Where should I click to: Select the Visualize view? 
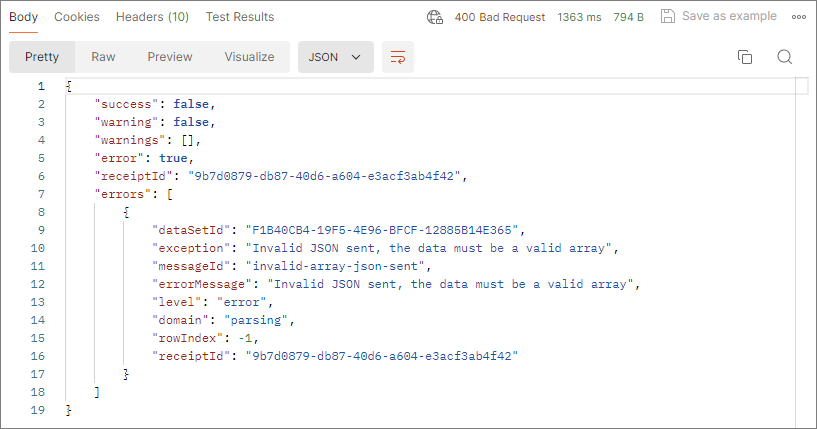click(x=249, y=57)
